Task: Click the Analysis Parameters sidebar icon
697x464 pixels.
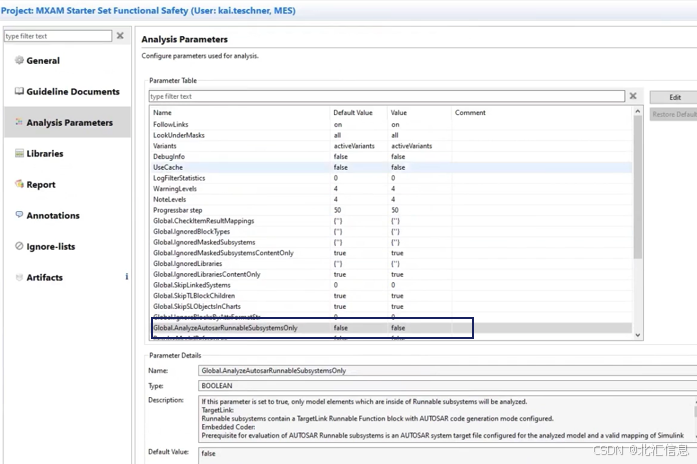Action: (19, 122)
